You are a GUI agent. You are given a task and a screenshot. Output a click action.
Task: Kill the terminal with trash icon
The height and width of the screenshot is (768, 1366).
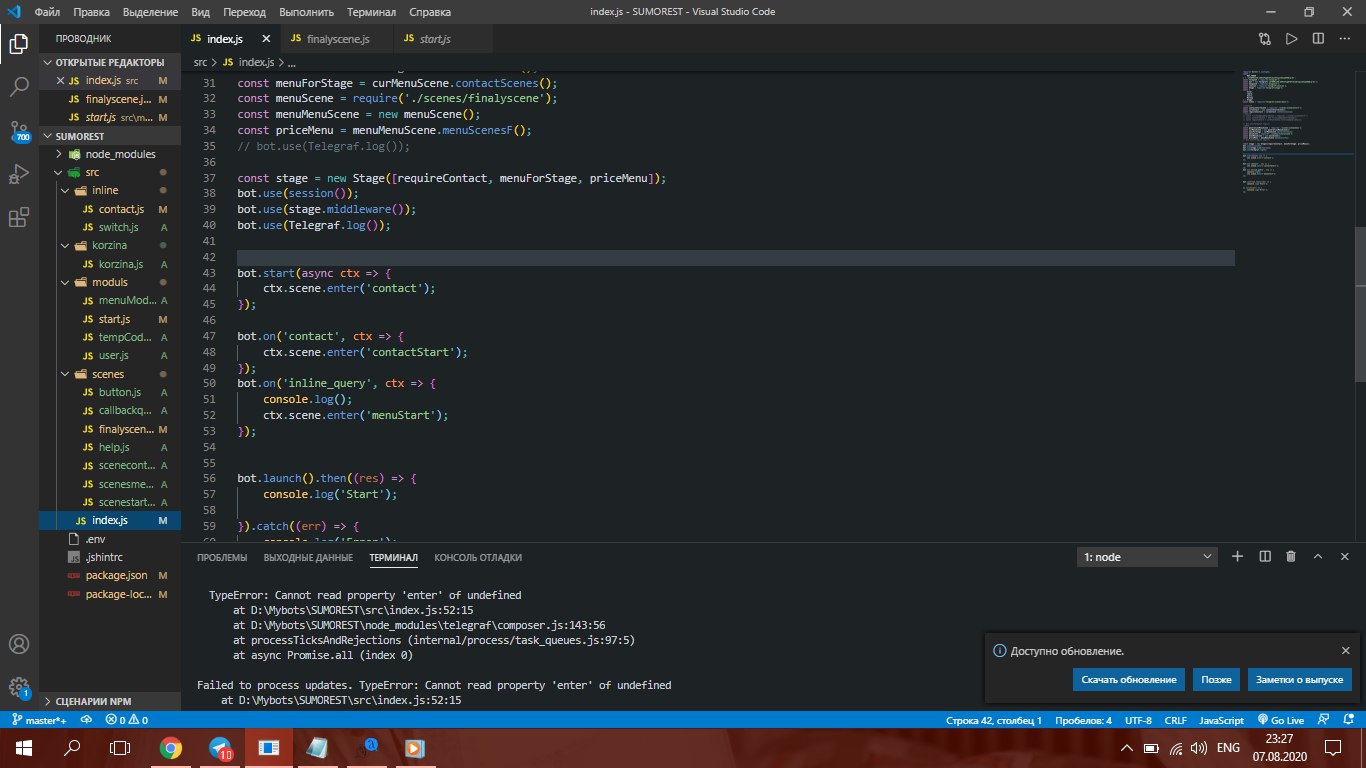pos(1291,557)
